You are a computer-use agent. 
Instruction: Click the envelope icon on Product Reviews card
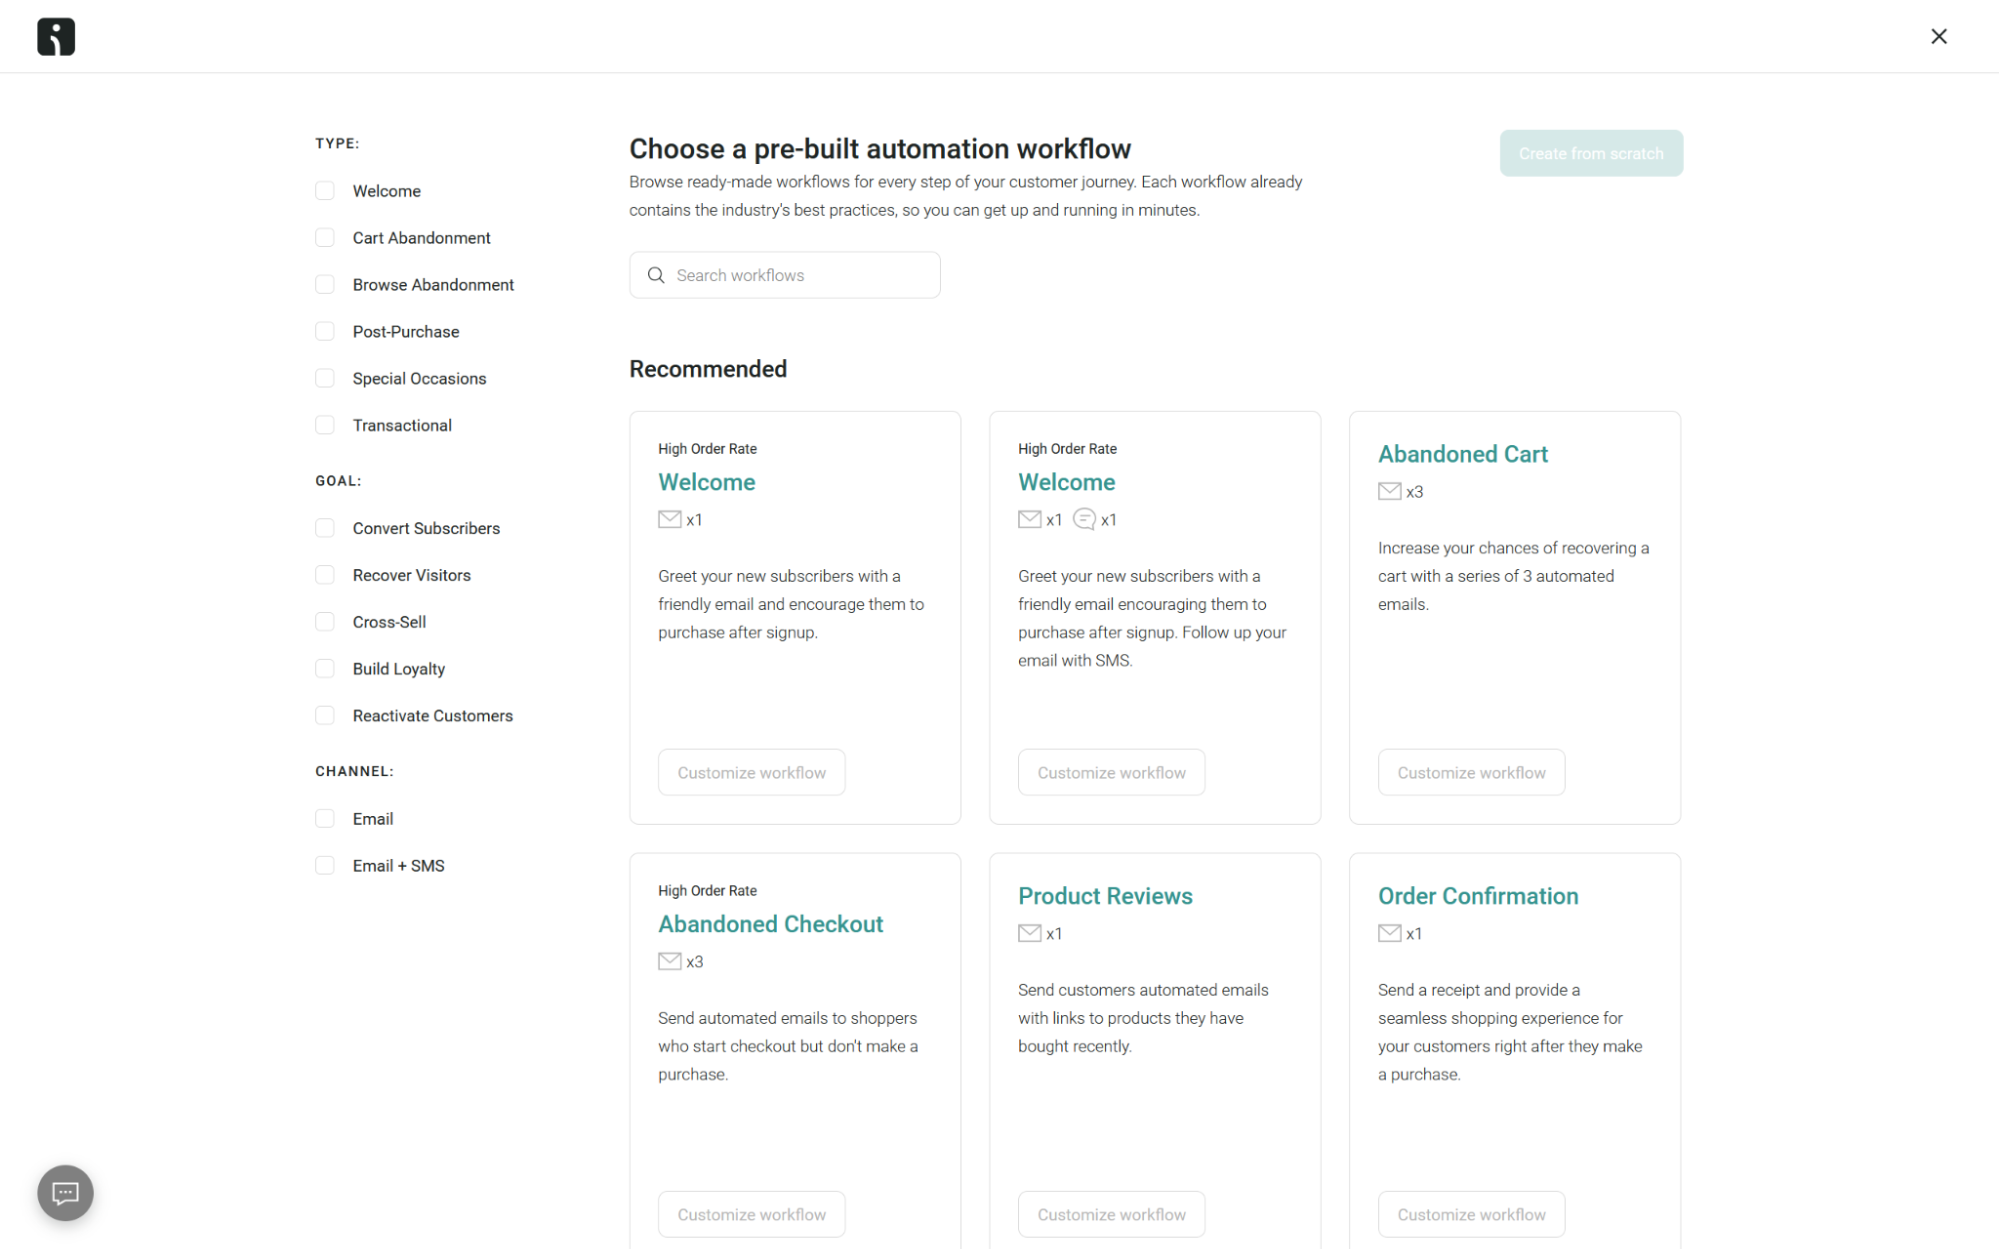1029,933
